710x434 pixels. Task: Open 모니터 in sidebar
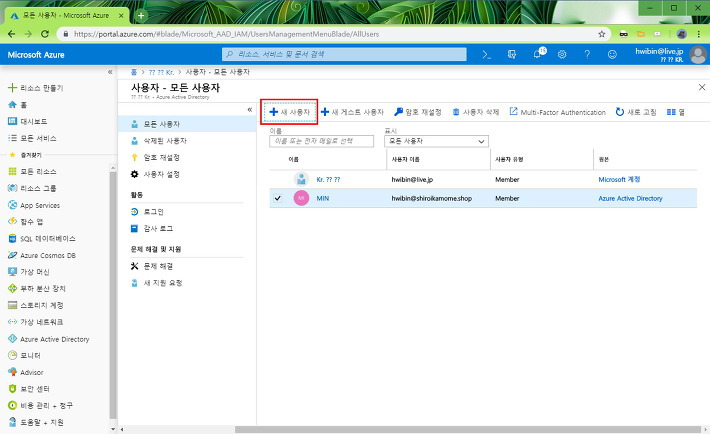point(24,356)
